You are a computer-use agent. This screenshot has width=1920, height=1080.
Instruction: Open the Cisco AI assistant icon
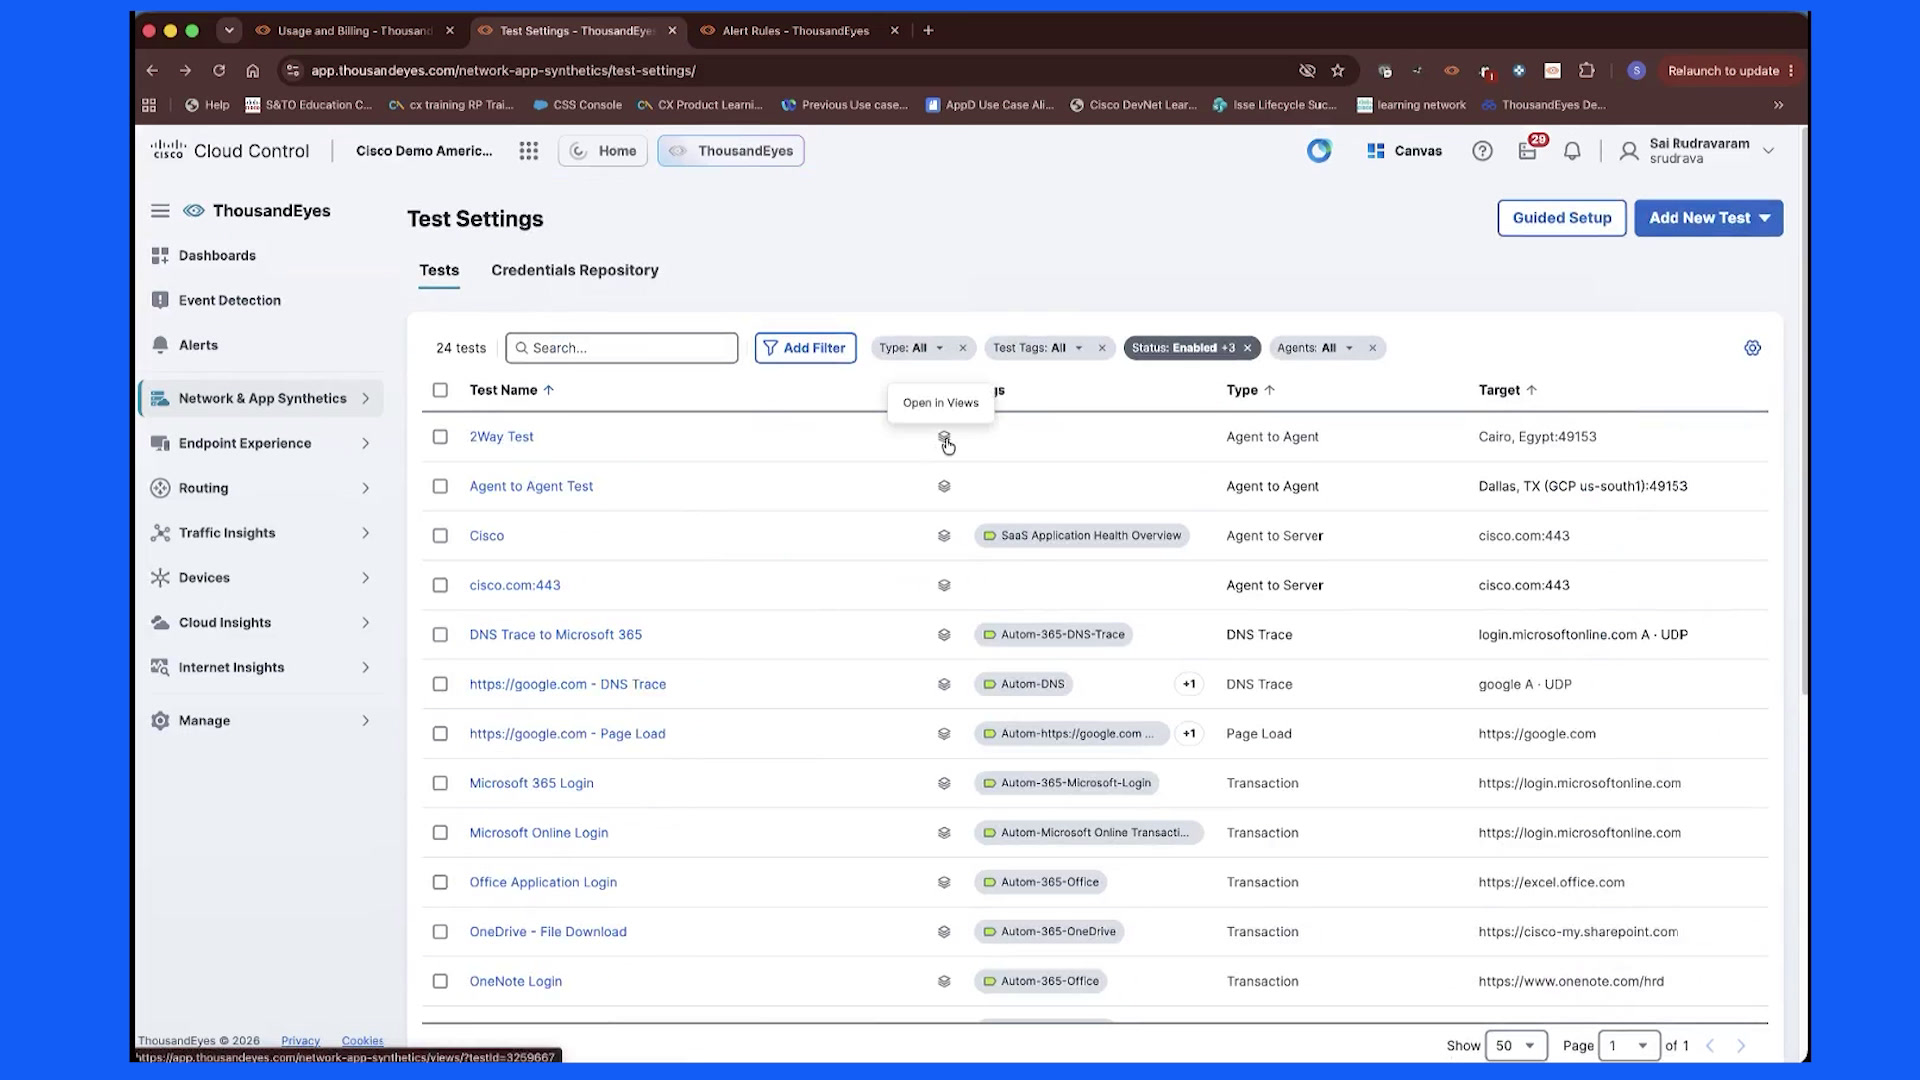pyautogui.click(x=1319, y=151)
